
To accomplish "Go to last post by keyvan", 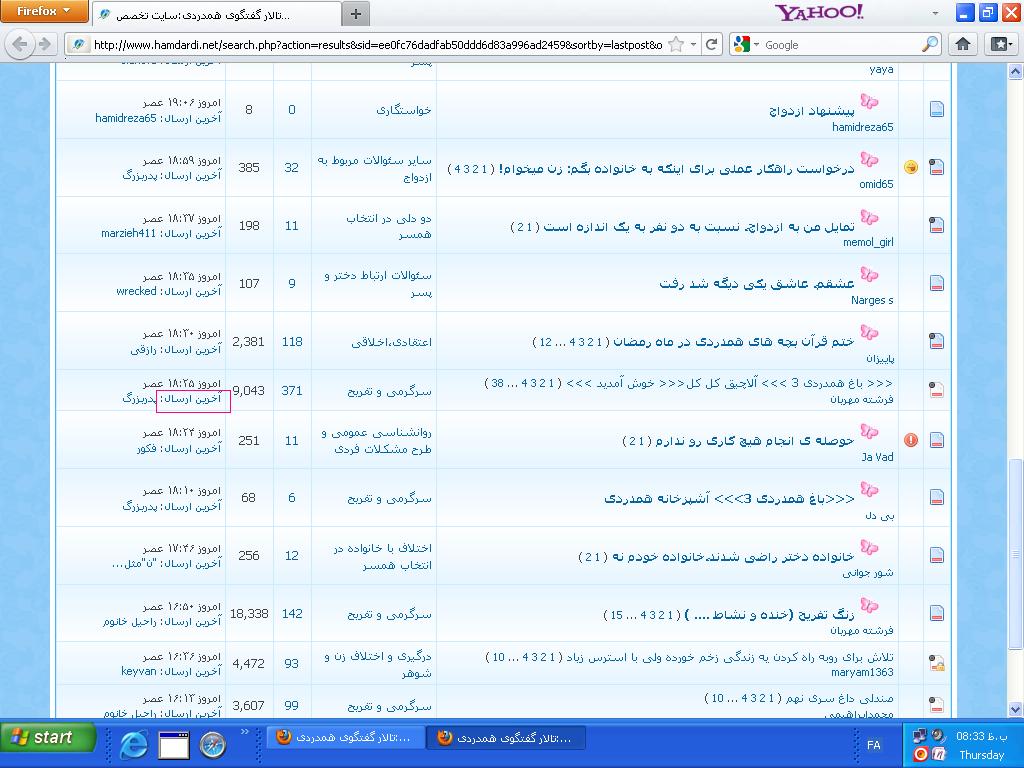I will pyautogui.click(x=138, y=671).
